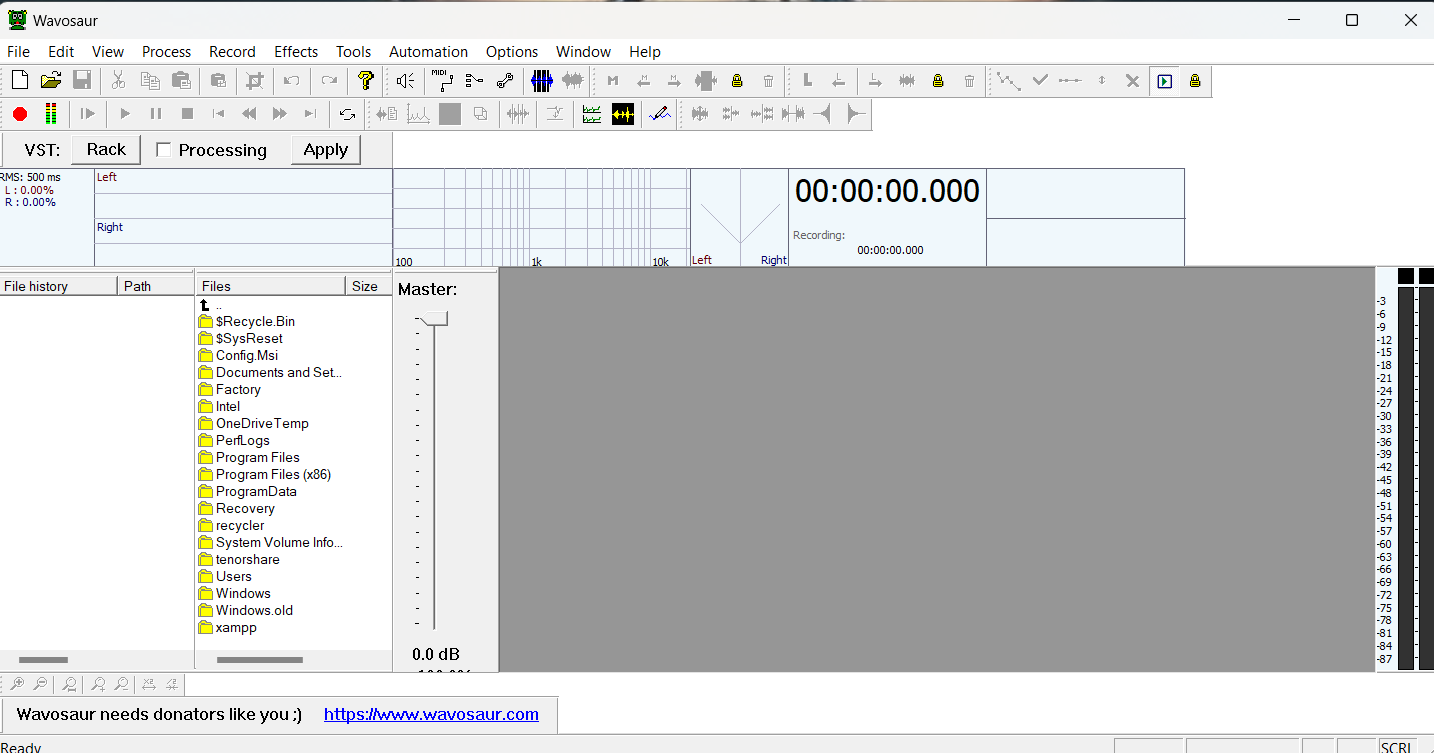Open the Tools menu
Screen dimensions: 1434x753
pyautogui.click(x=353, y=52)
